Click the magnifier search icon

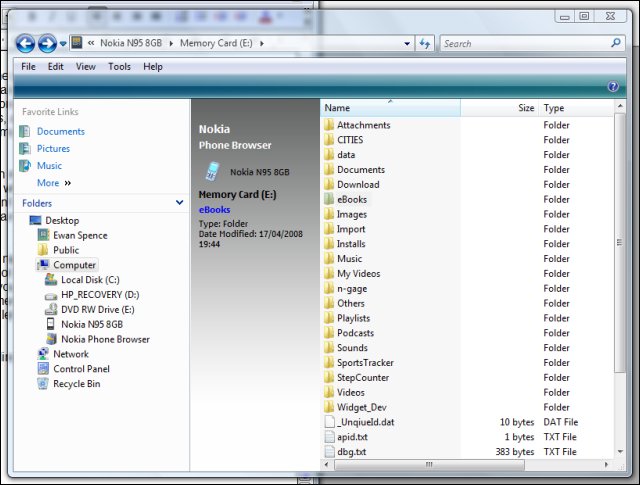tap(616, 42)
